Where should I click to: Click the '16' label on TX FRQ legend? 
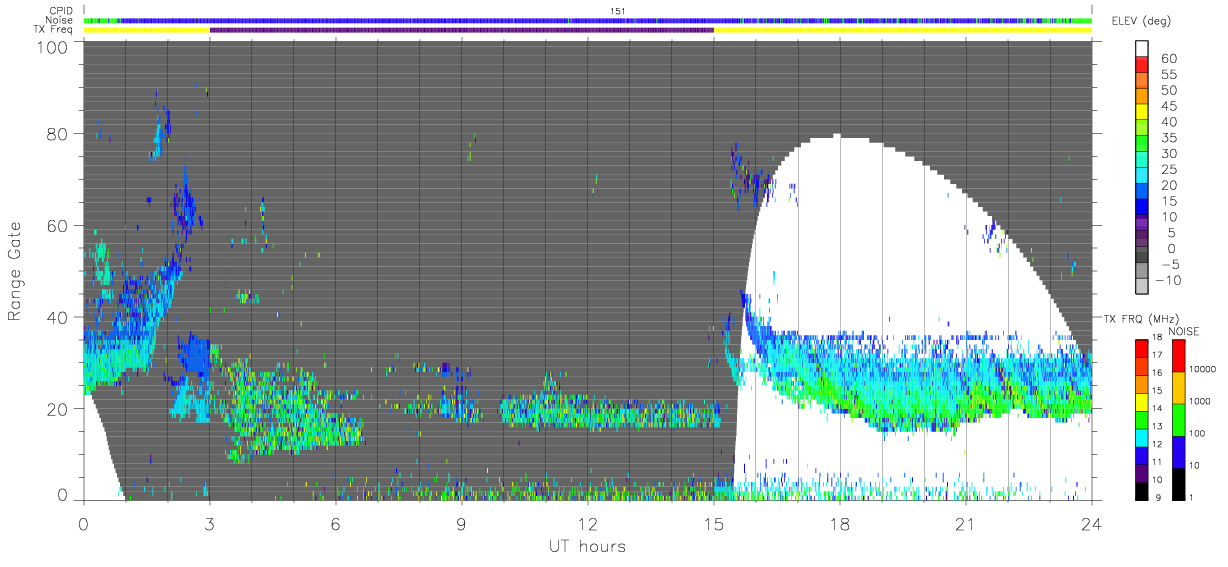[1158, 375]
